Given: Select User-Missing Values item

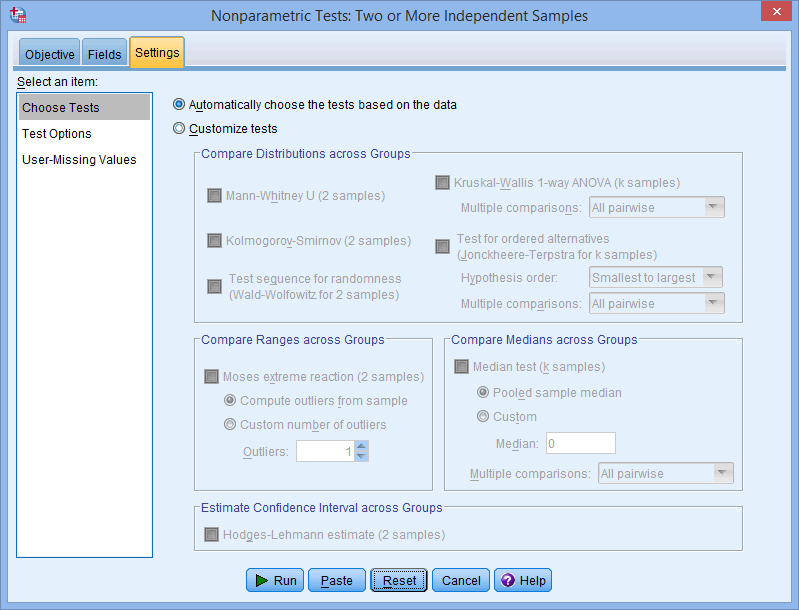Looking at the screenshot, I should (85, 160).
